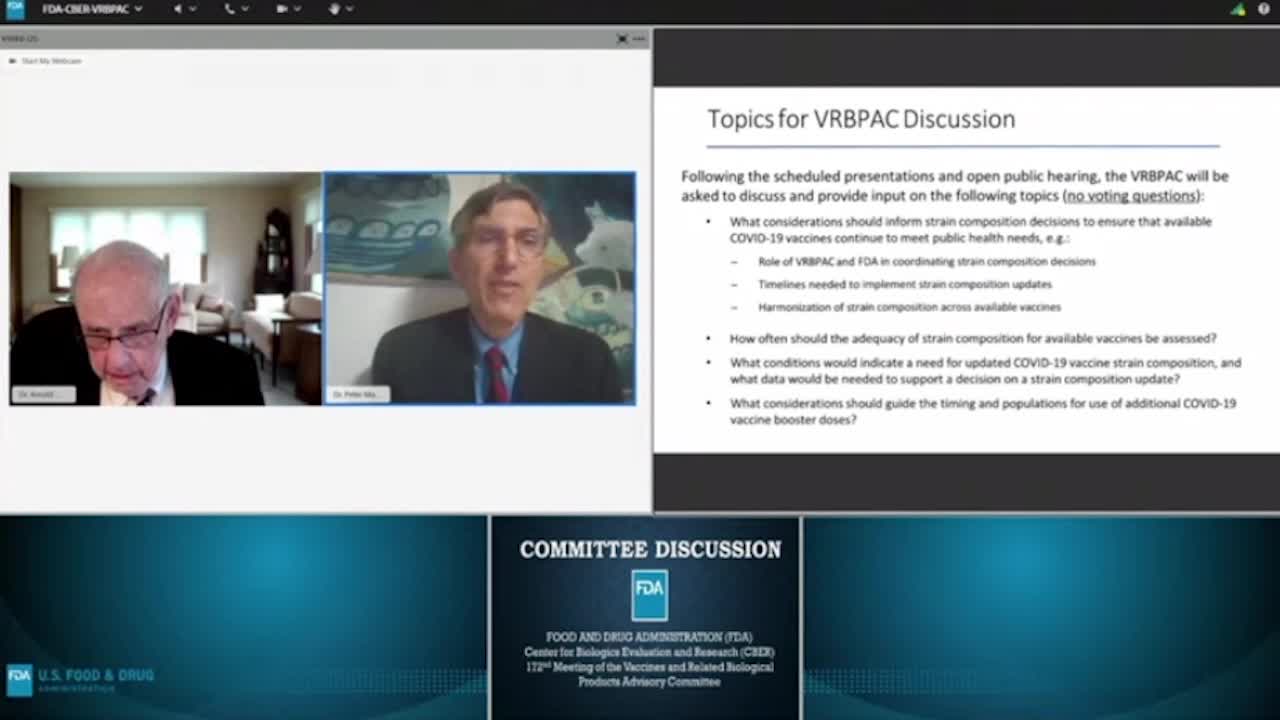
Task: Click the 'How often should the adequacy' bullet
Action: coord(973,338)
